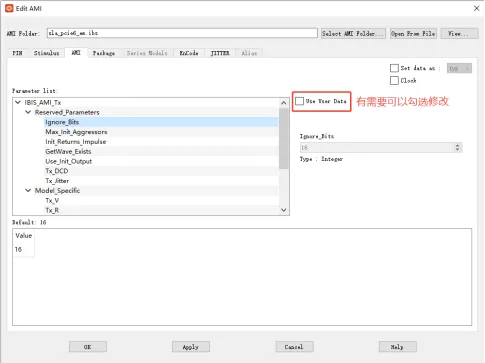Select the AMI tab

76,53
